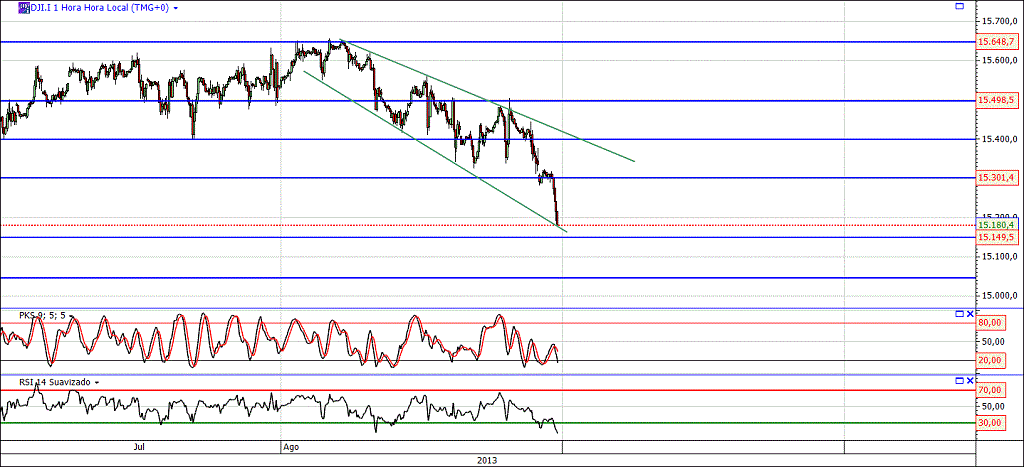
Task: Select the 15.648,7 price level label
Action: (x=997, y=42)
